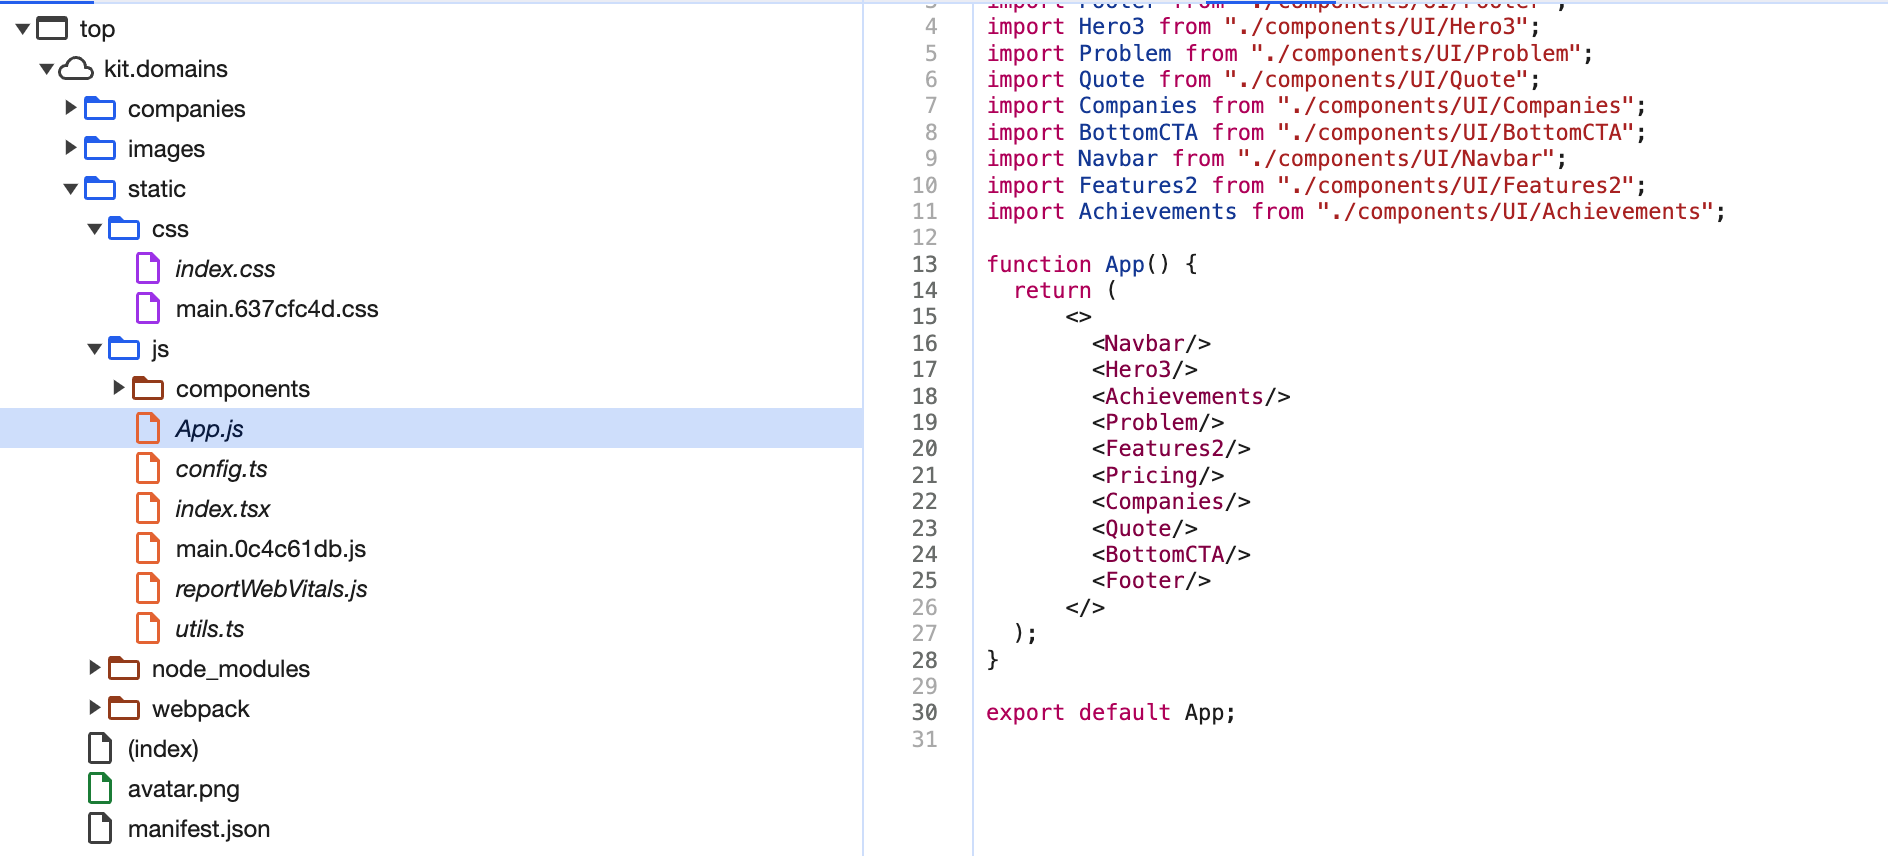Click the manifest.json file icon
Screen dimensions: 1888x856
coord(100,829)
